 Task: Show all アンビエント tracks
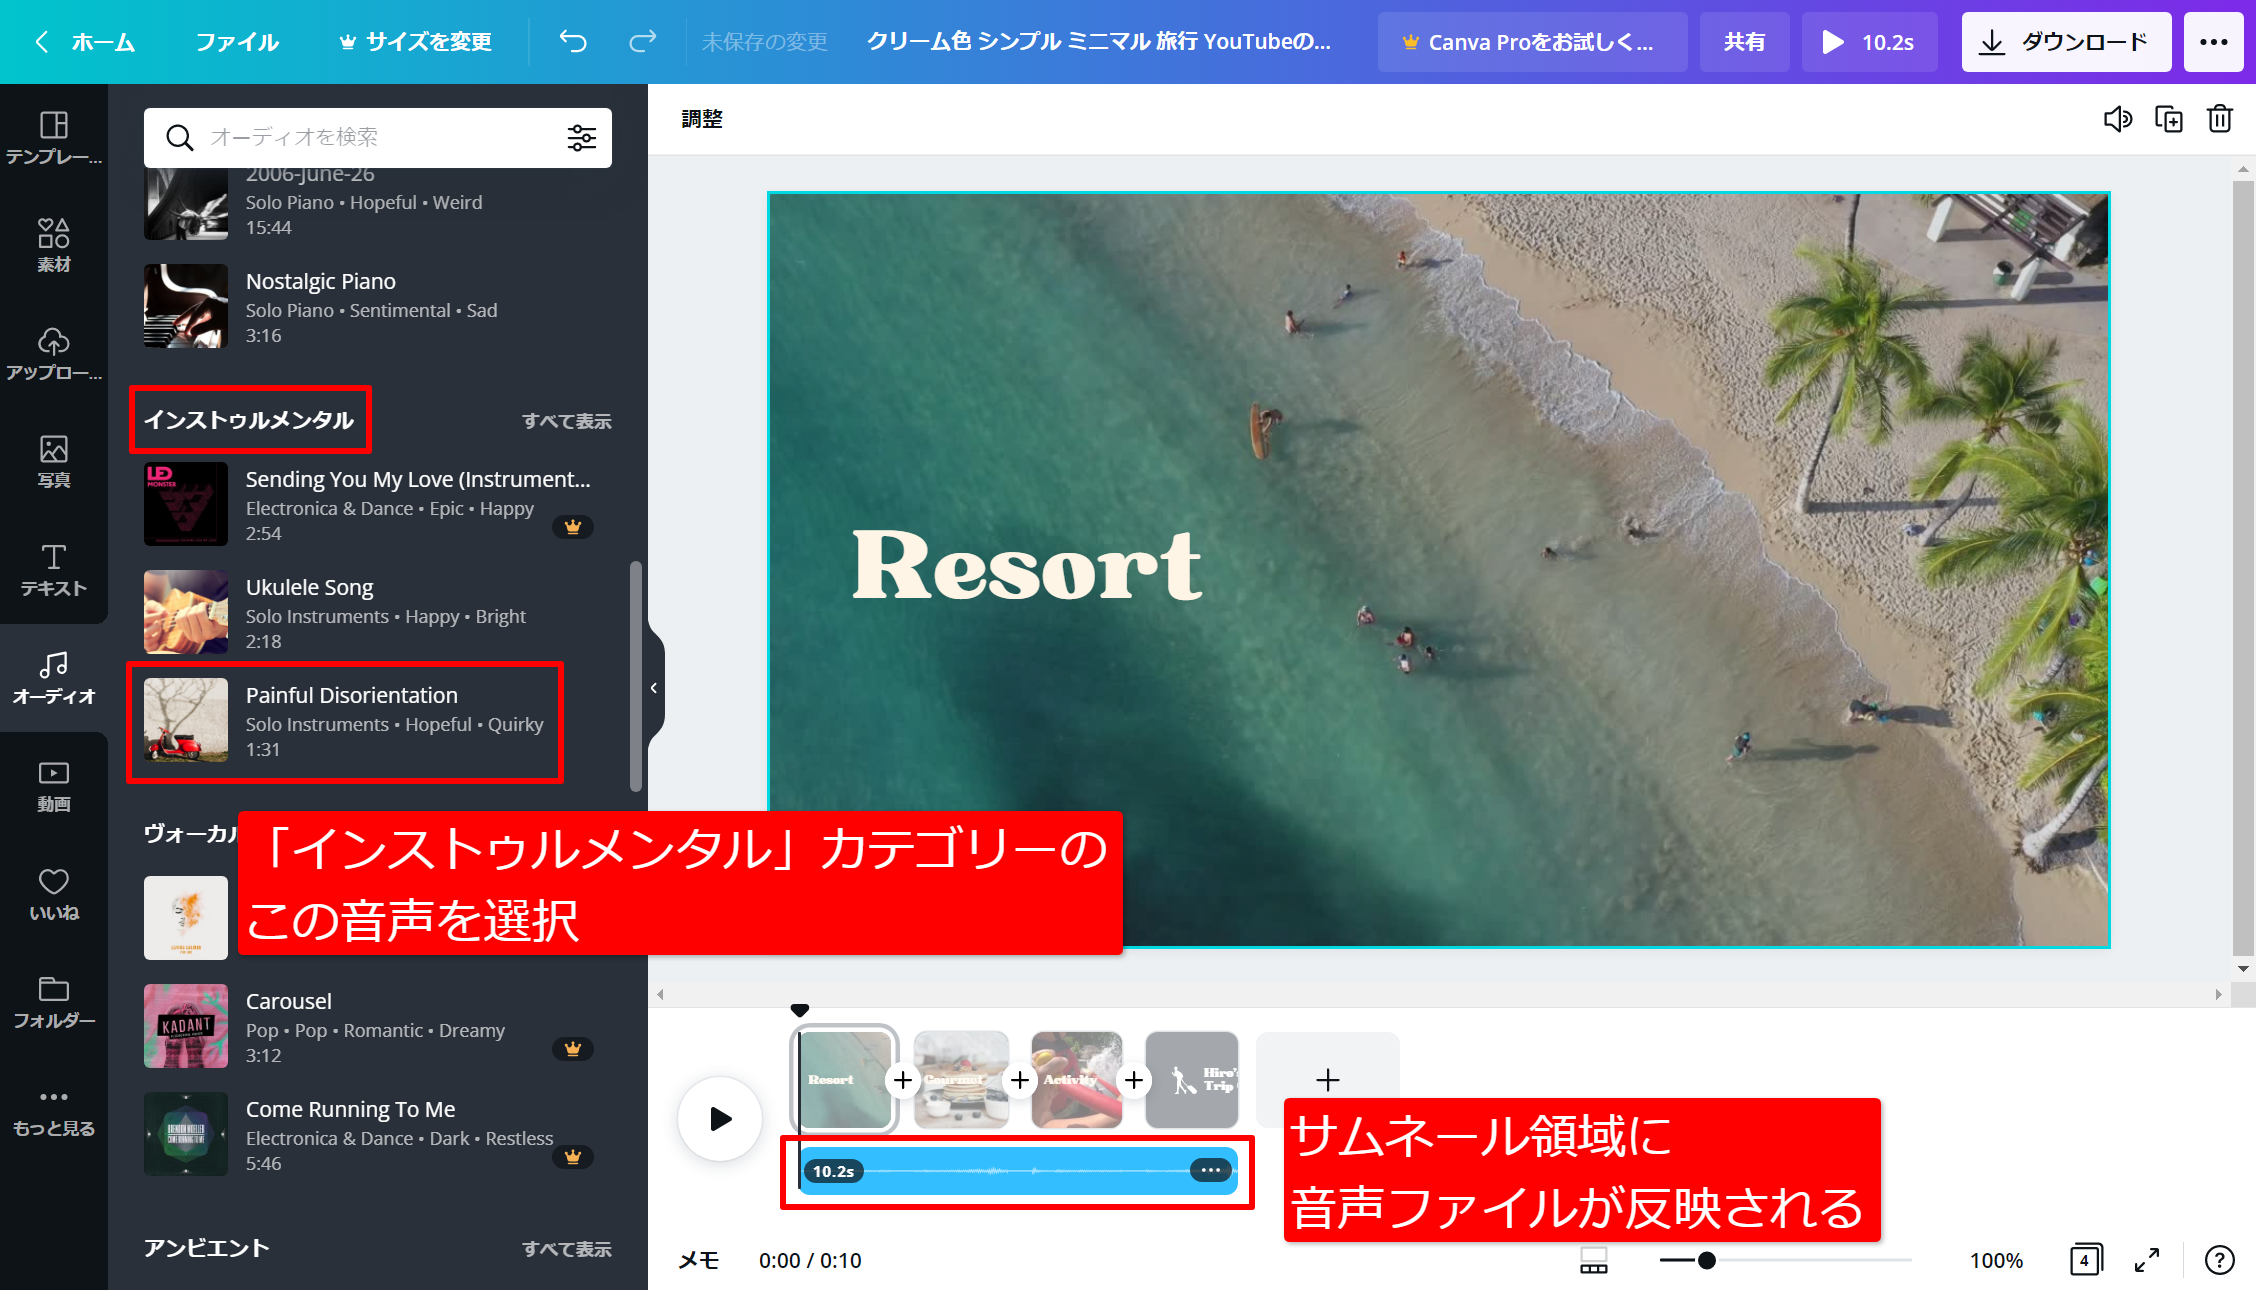tap(567, 1249)
